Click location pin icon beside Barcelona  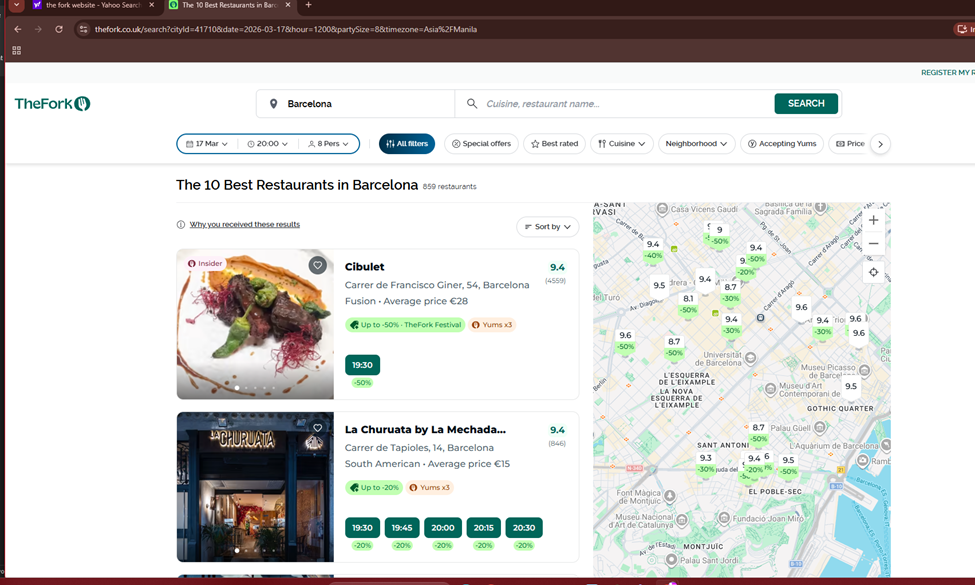[x=274, y=104]
